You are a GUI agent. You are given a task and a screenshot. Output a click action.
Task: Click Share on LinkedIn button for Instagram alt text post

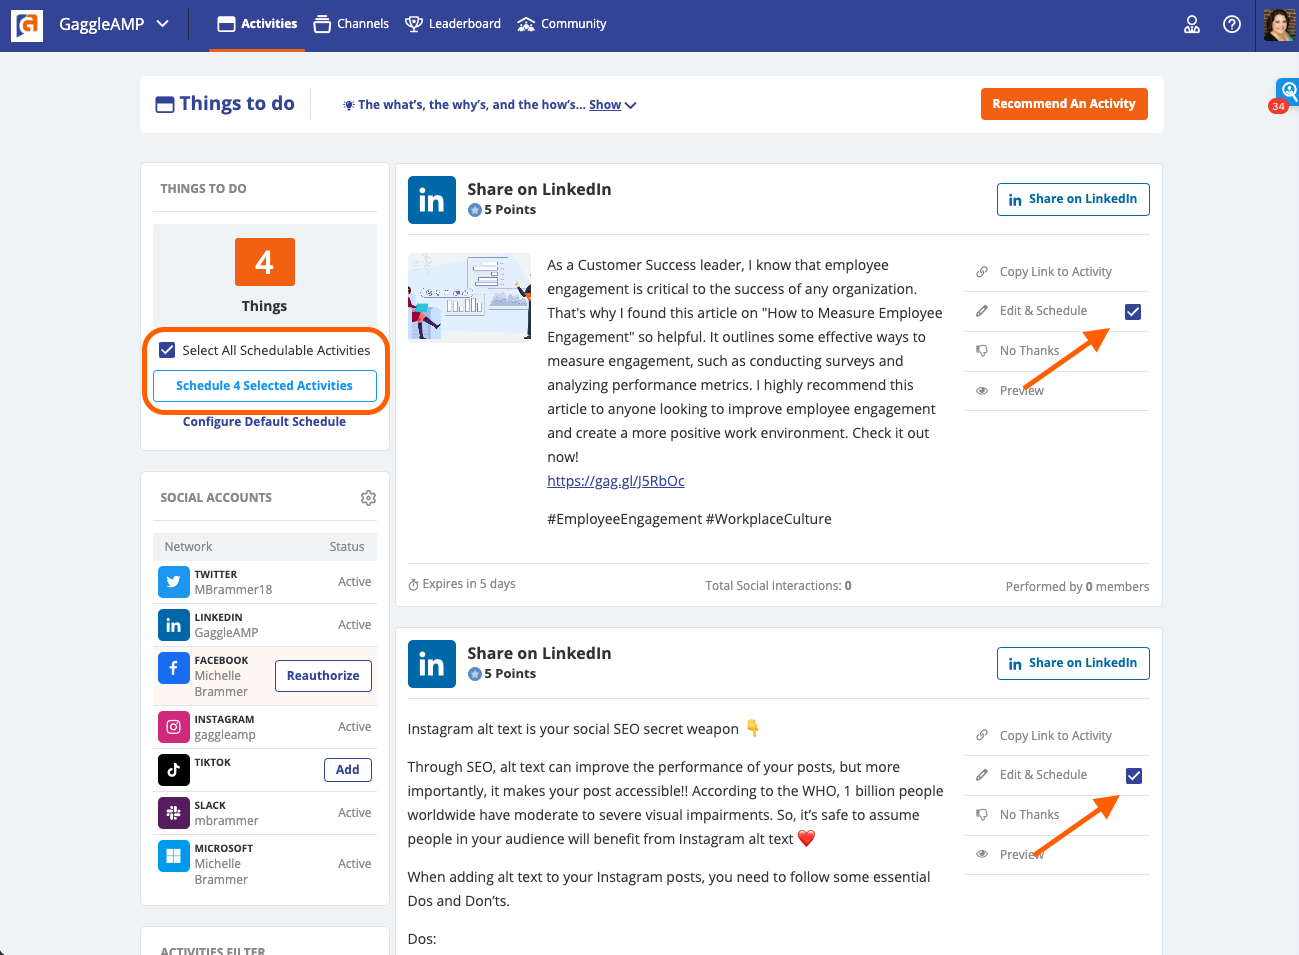[x=1073, y=663]
